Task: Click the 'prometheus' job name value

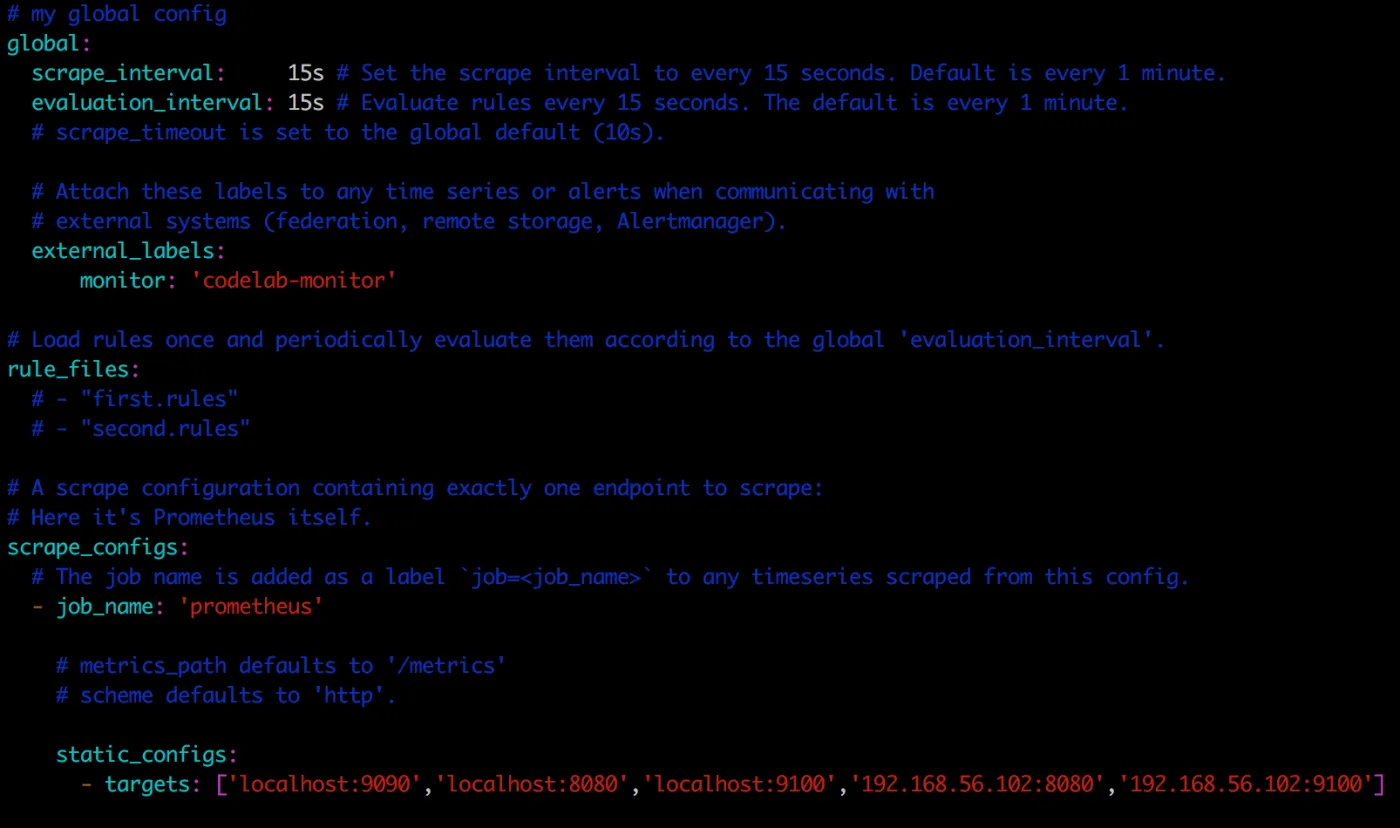Action: click(251, 606)
